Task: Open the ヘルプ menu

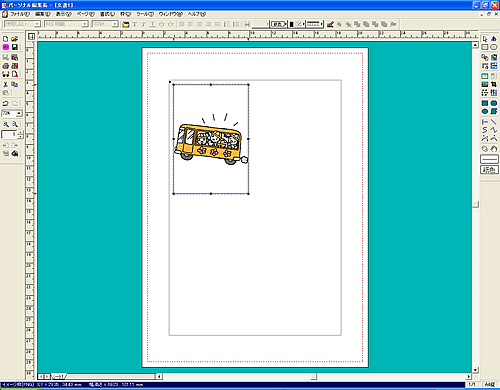Action: point(197,14)
